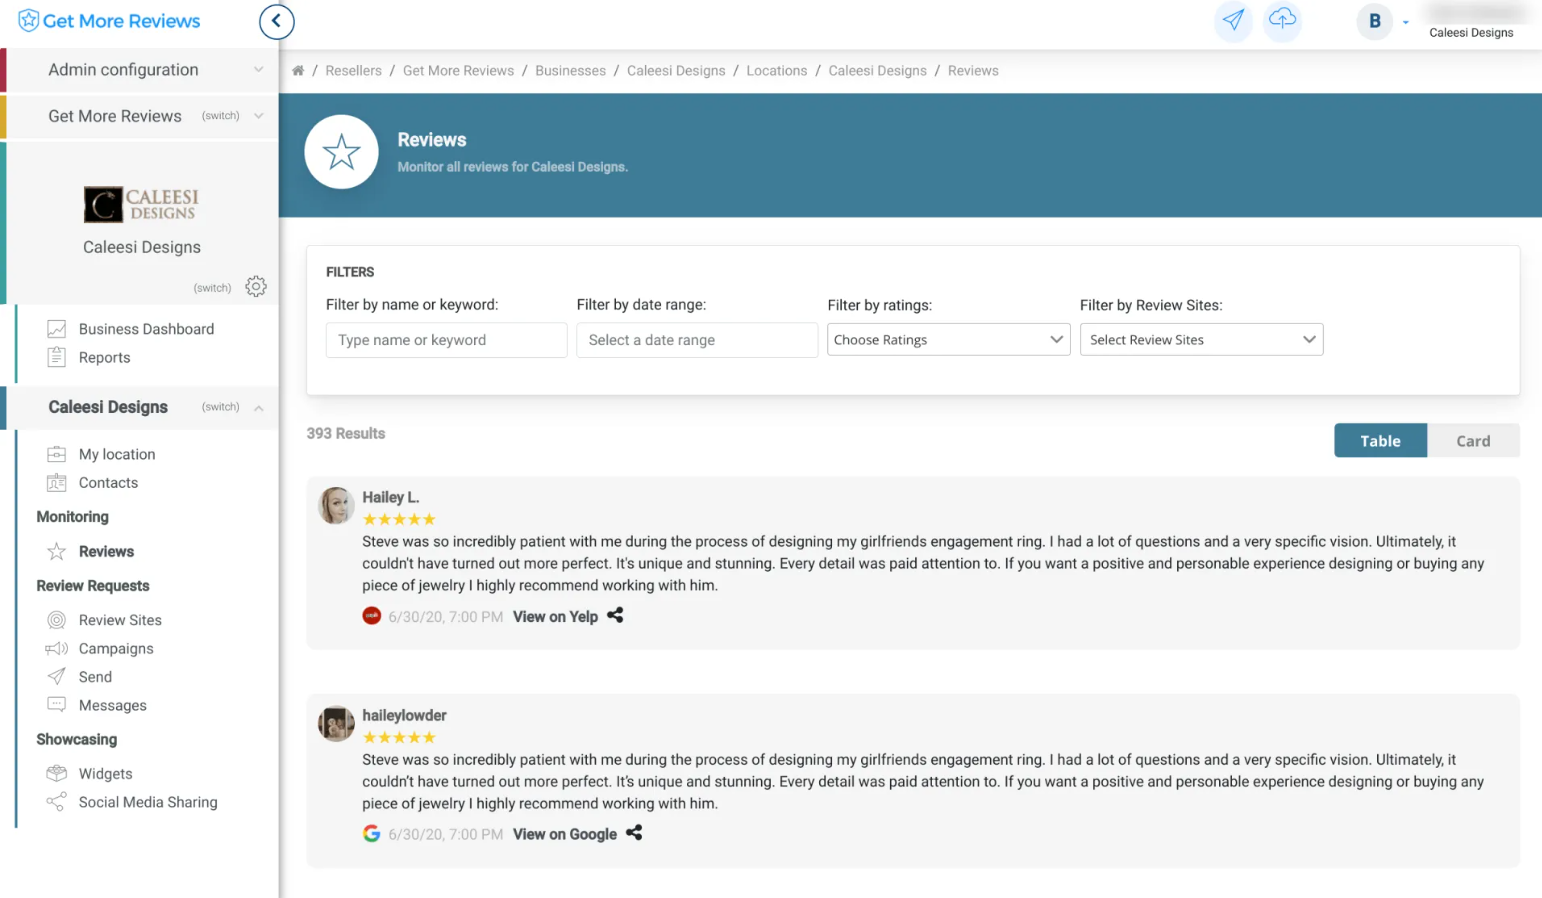Switch to Table view
The width and height of the screenshot is (1542, 898).
pyautogui.click(x=1380, y=441)
